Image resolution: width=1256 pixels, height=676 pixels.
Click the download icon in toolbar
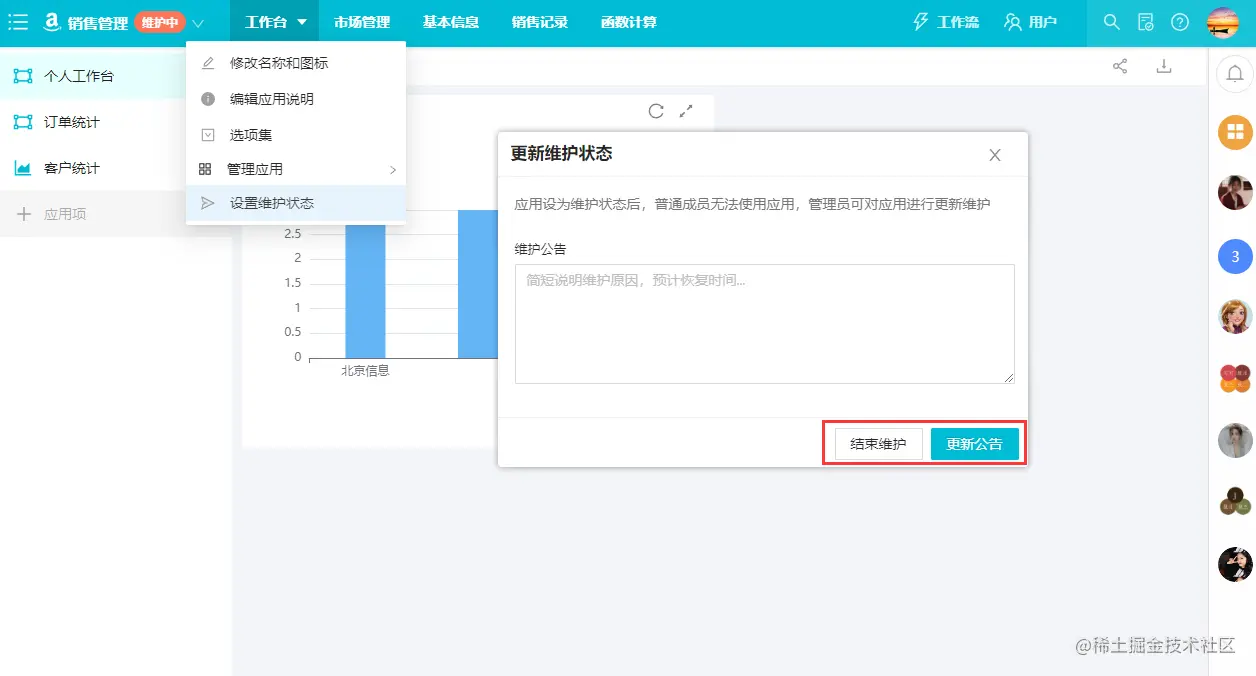click(1164, 66)
